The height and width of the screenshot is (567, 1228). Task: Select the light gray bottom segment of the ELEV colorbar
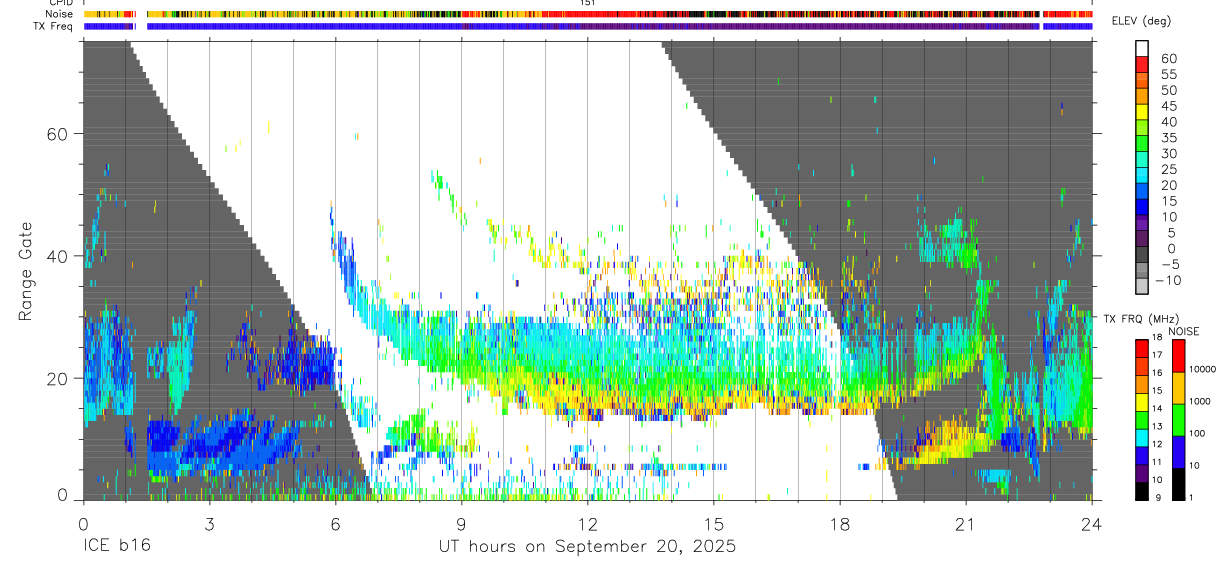click(x=1143, y=285)
